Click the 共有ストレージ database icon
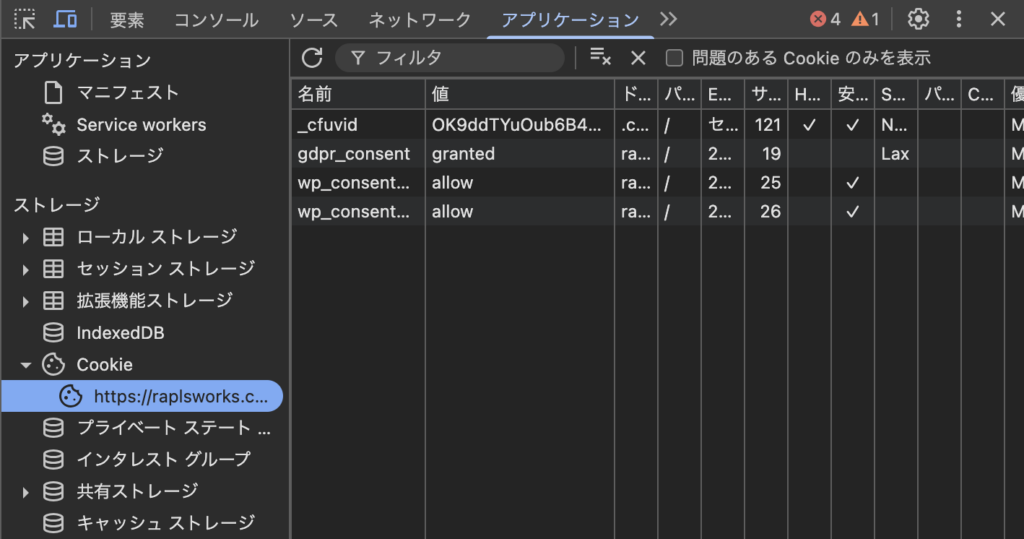 click(54, 491)
